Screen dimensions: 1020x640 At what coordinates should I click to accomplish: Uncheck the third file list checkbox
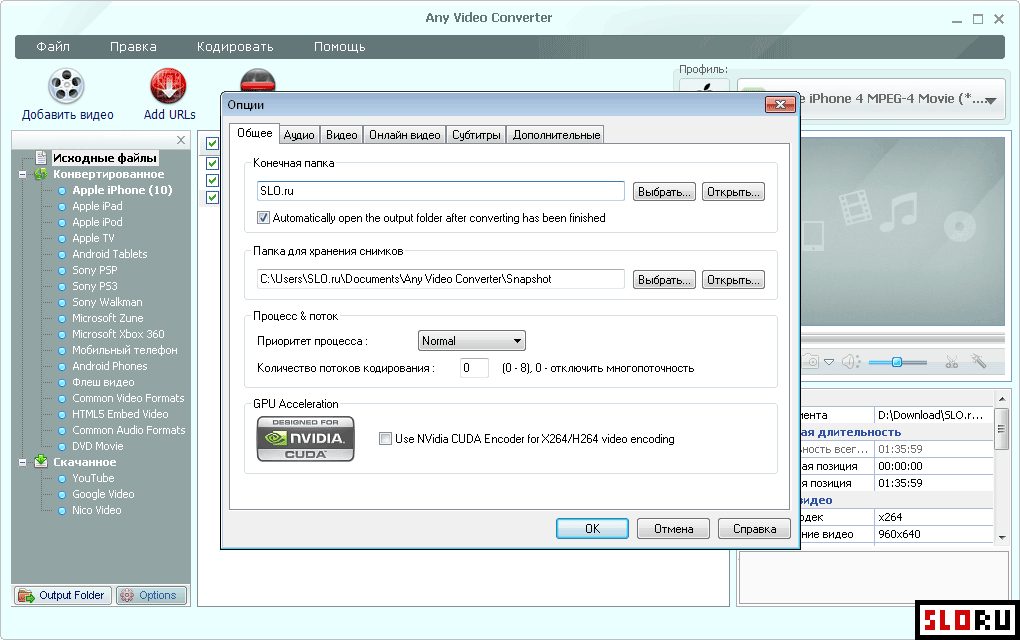[x=212, y=180]
